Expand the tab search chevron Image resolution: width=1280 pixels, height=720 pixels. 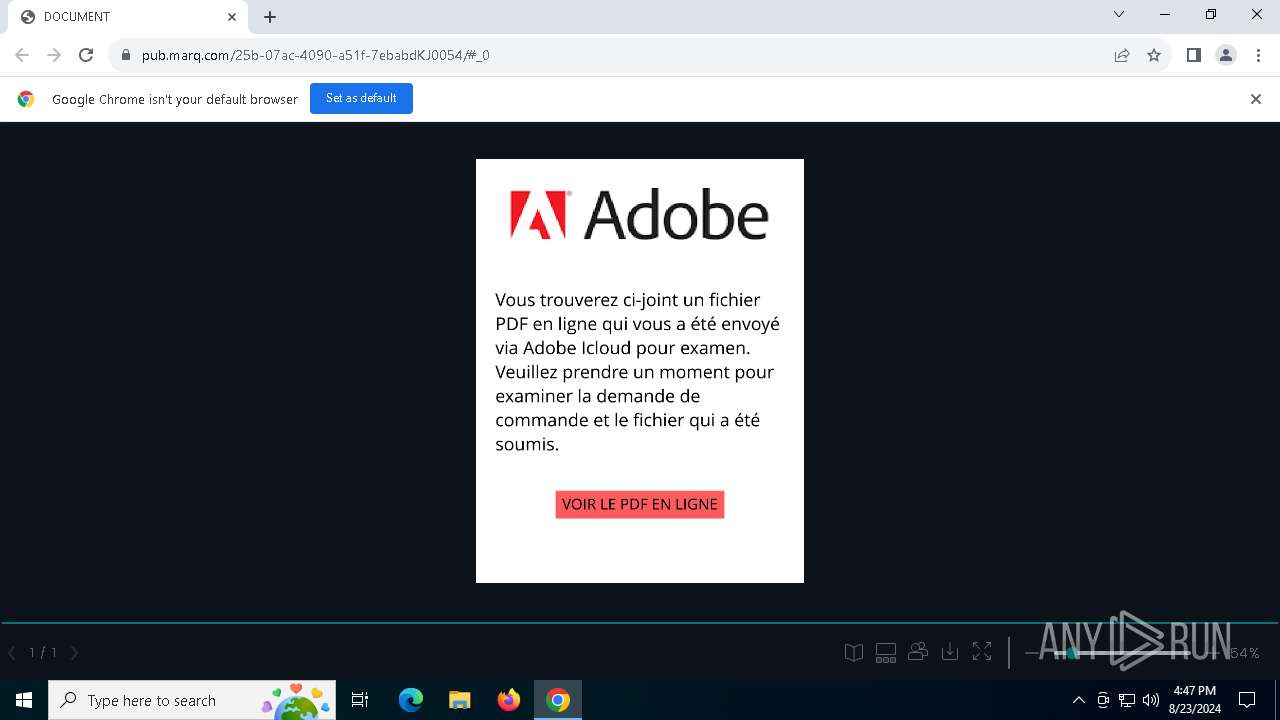coord(1119,15)
